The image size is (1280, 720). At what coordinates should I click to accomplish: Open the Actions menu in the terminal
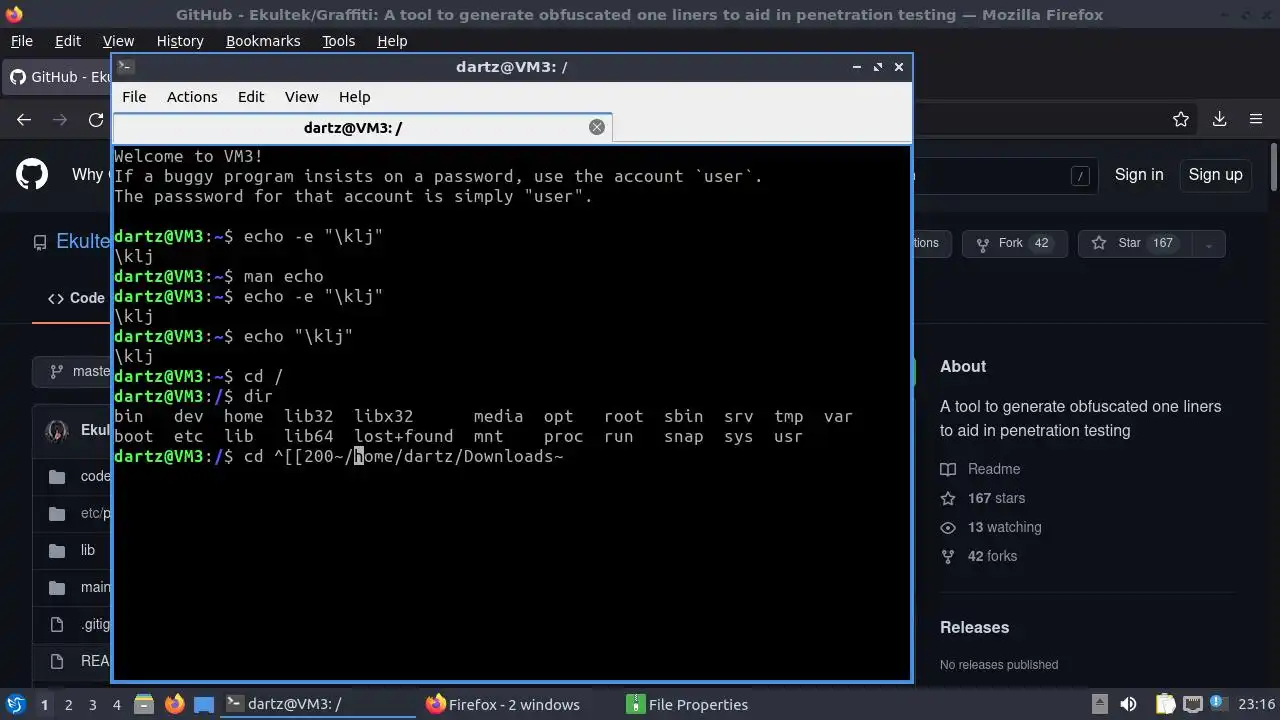pyautogui.click(x=192, y=97)
